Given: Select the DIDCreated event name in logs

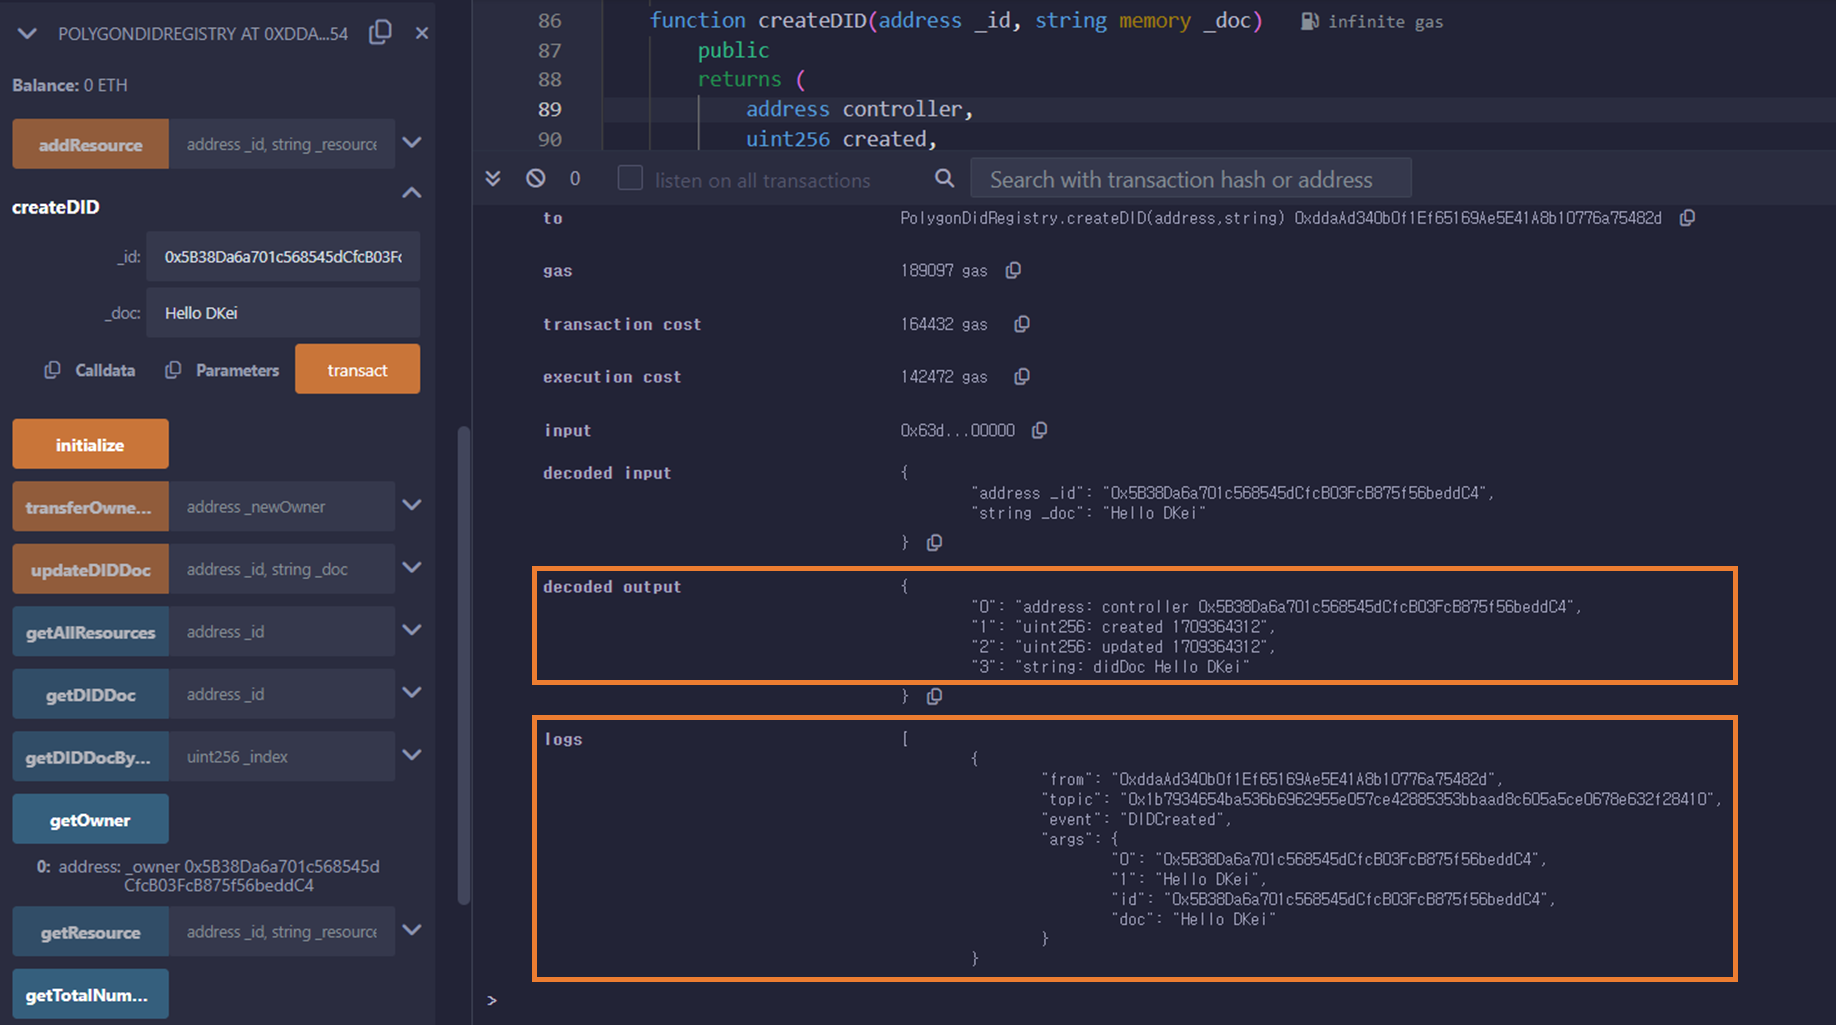Looking at the screenshot, I should (1171, 819).
